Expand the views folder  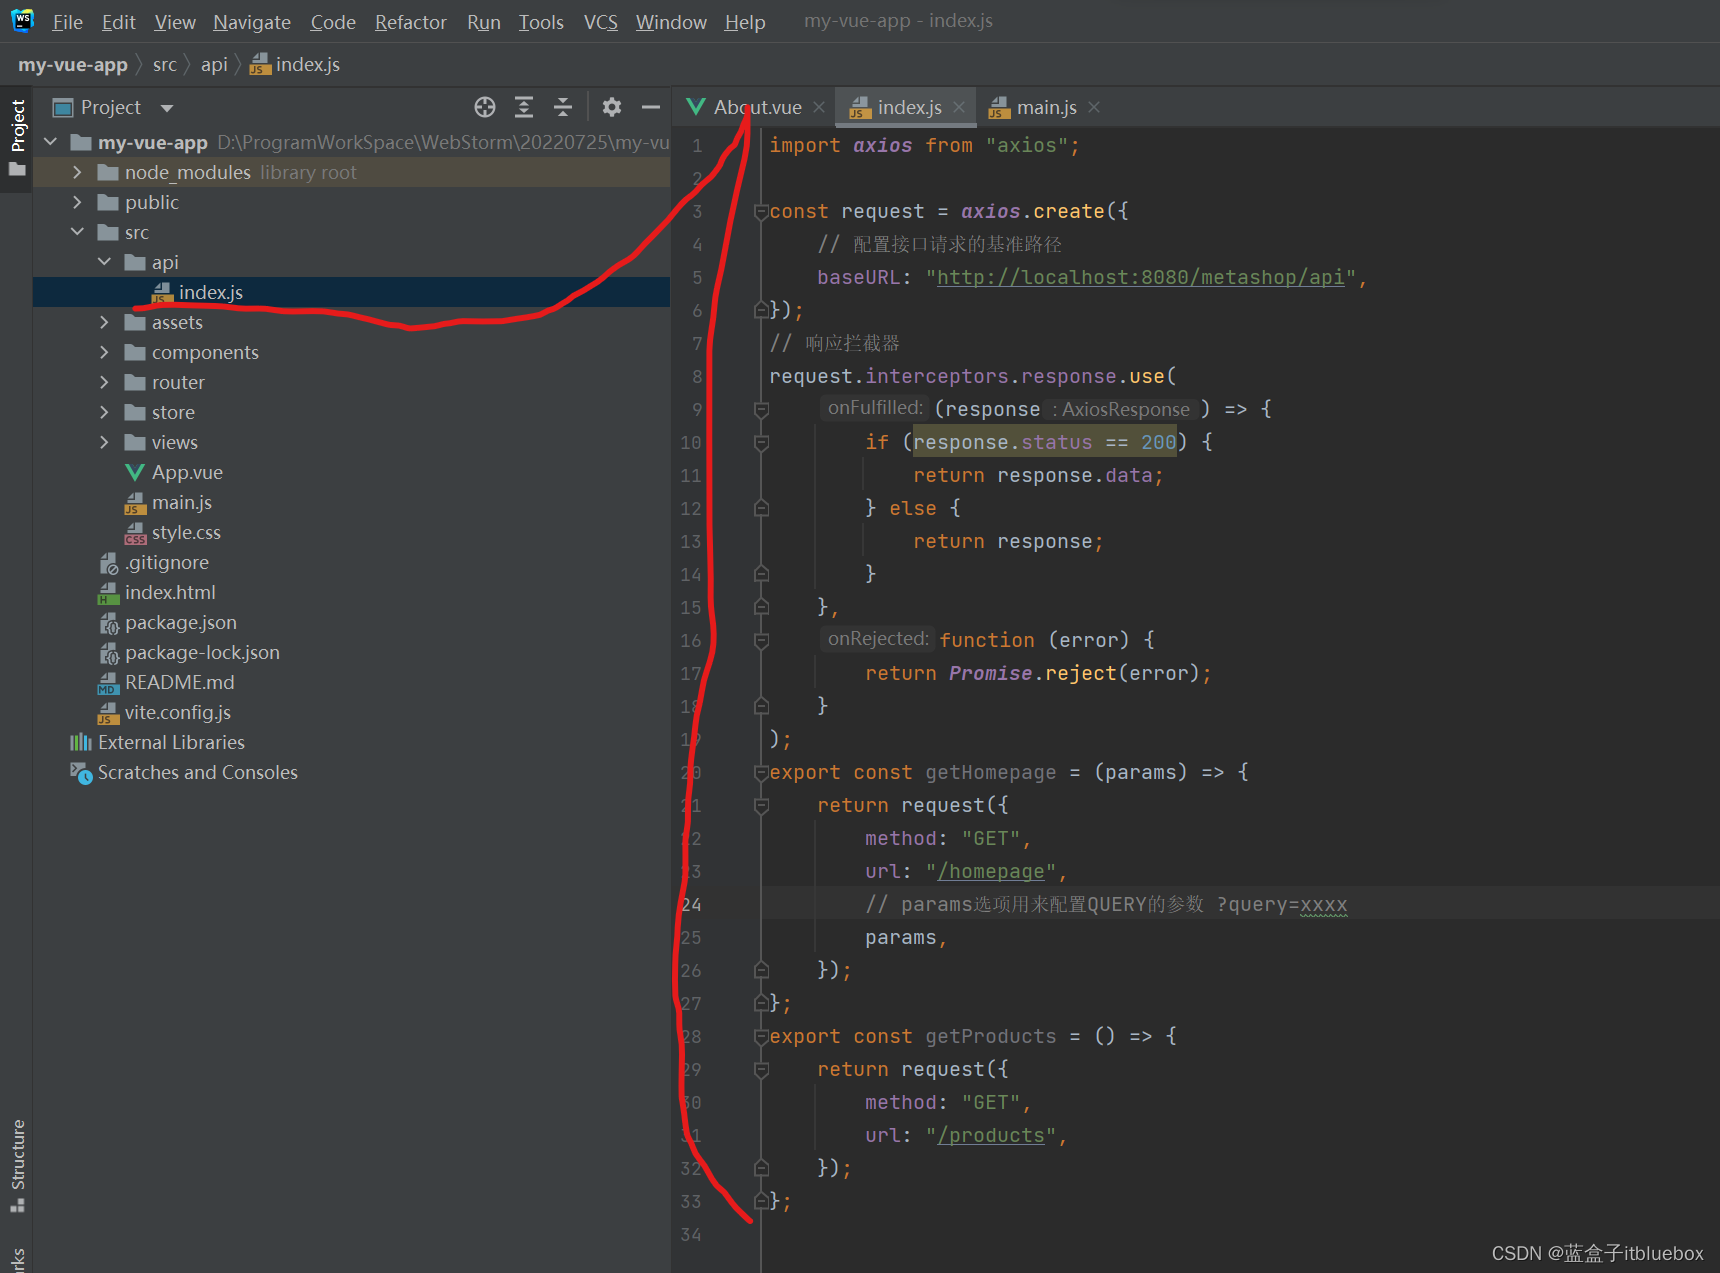[104, 442]
